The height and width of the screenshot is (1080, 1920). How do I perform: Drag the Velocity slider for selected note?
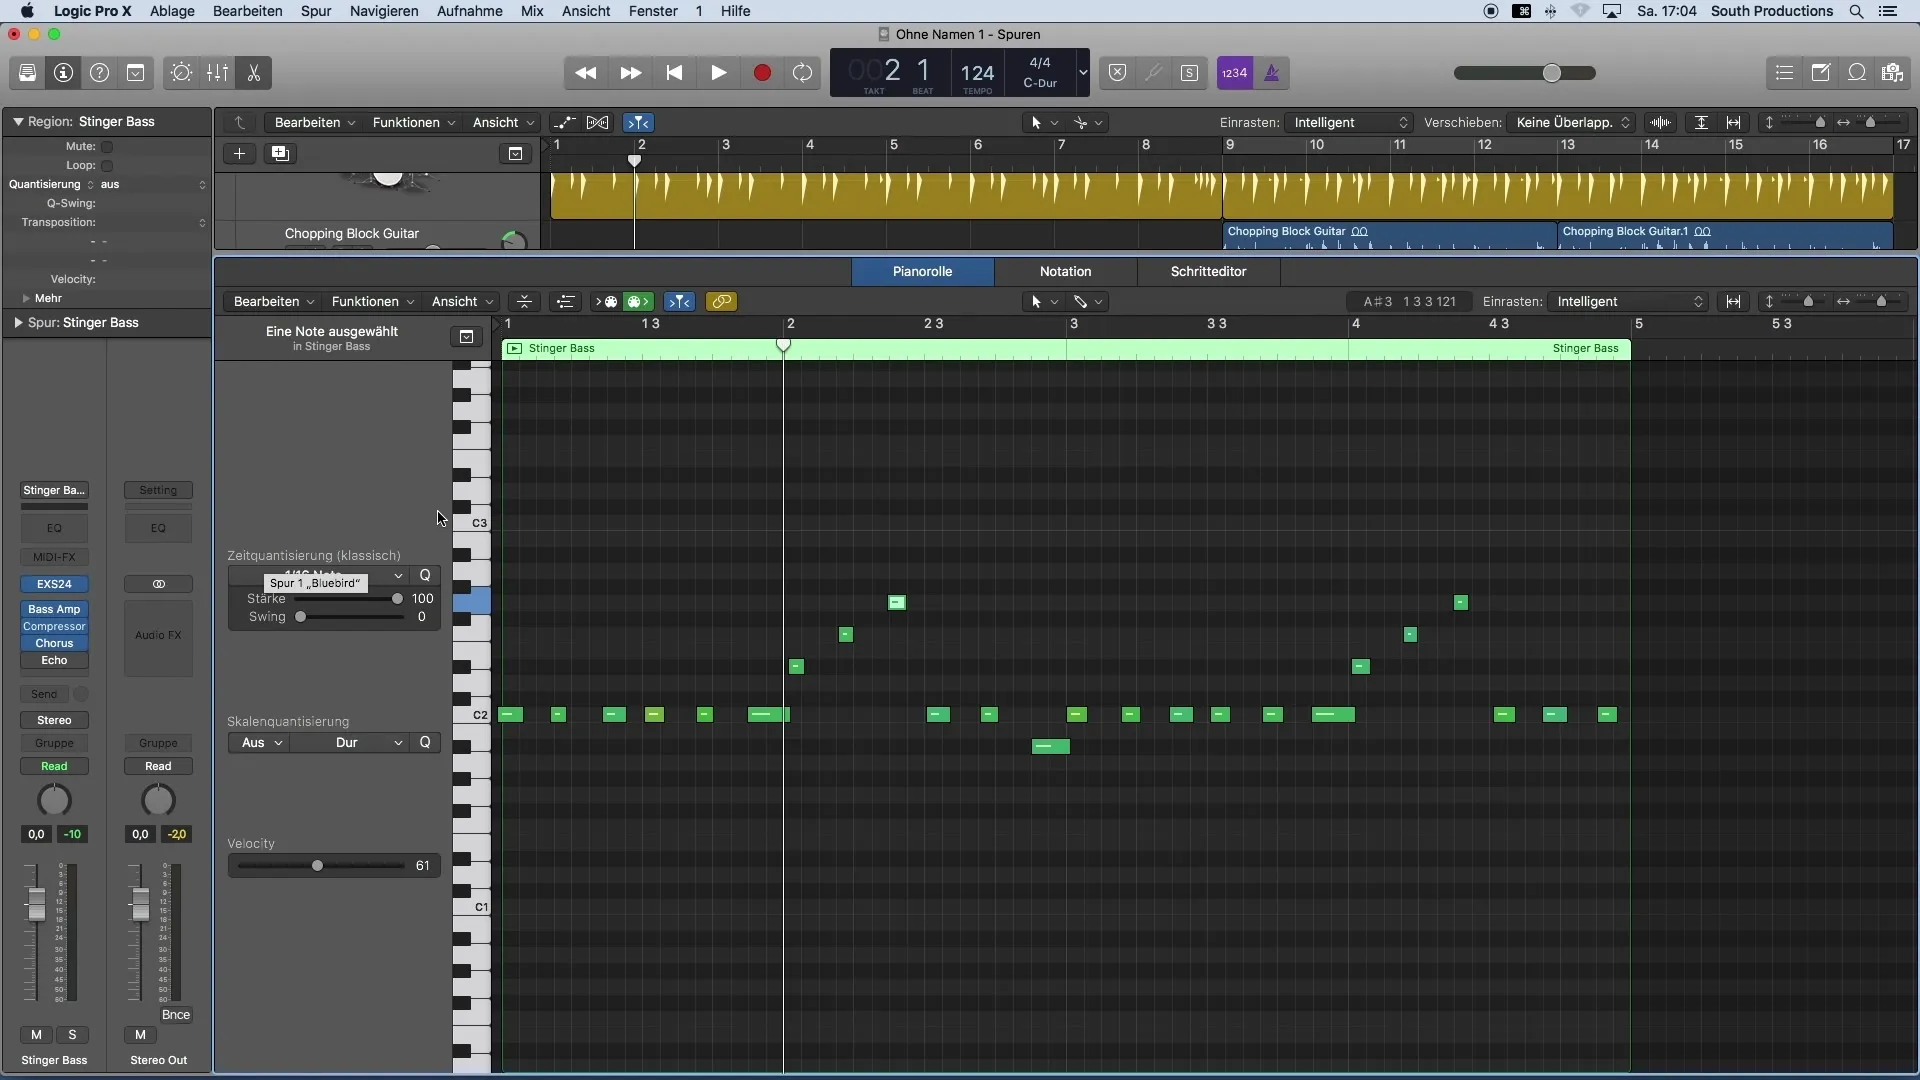pyautogui.click(x=315, y=864)
